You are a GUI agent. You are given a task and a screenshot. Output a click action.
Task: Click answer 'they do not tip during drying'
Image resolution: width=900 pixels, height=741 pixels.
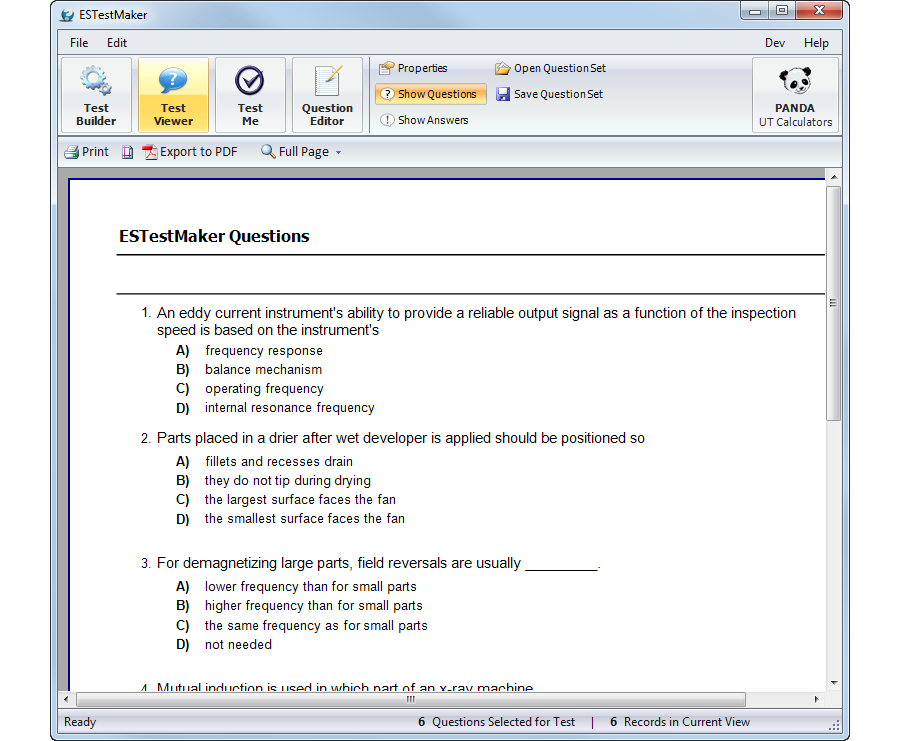click(x=288, y=480)
